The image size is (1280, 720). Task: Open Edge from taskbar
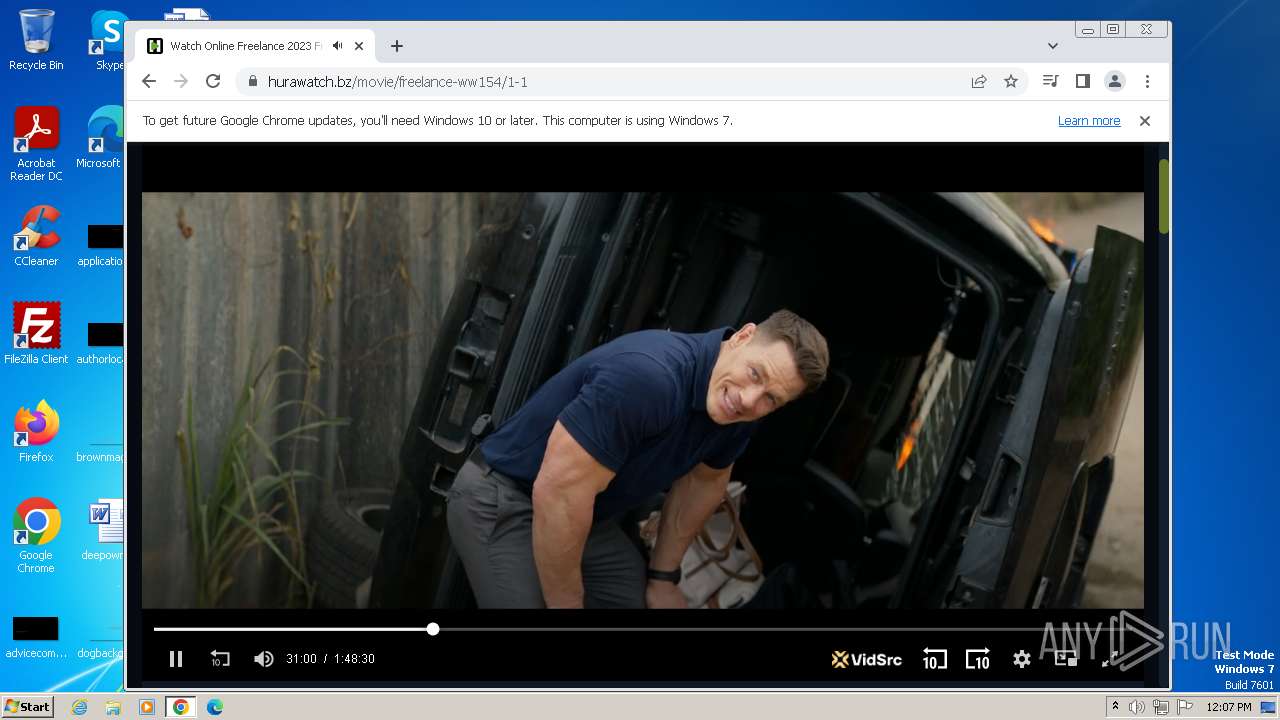click(215, 707)
